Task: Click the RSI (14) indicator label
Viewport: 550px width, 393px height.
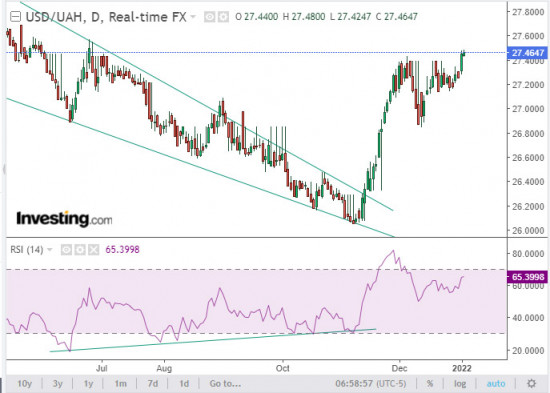Action: [x=27, y=250]
